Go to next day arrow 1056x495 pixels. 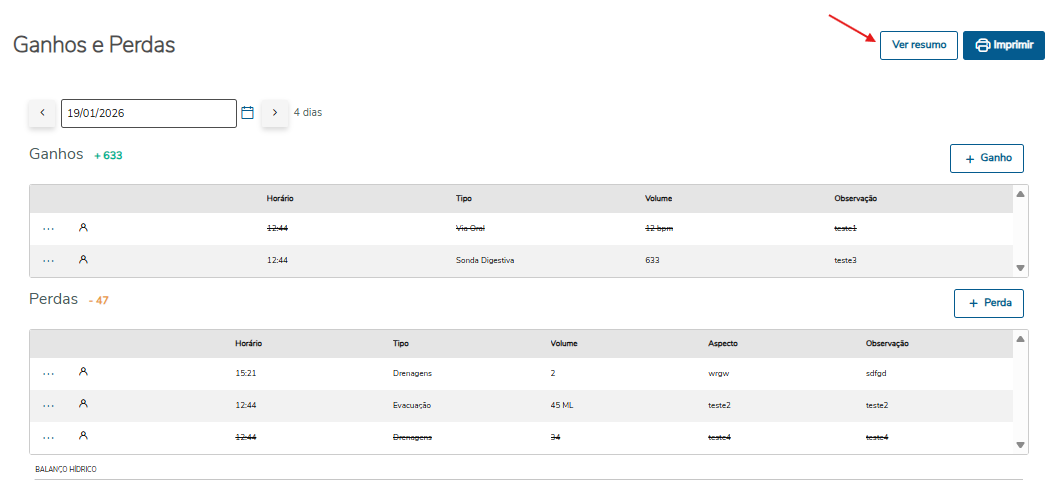coord(275,113)
